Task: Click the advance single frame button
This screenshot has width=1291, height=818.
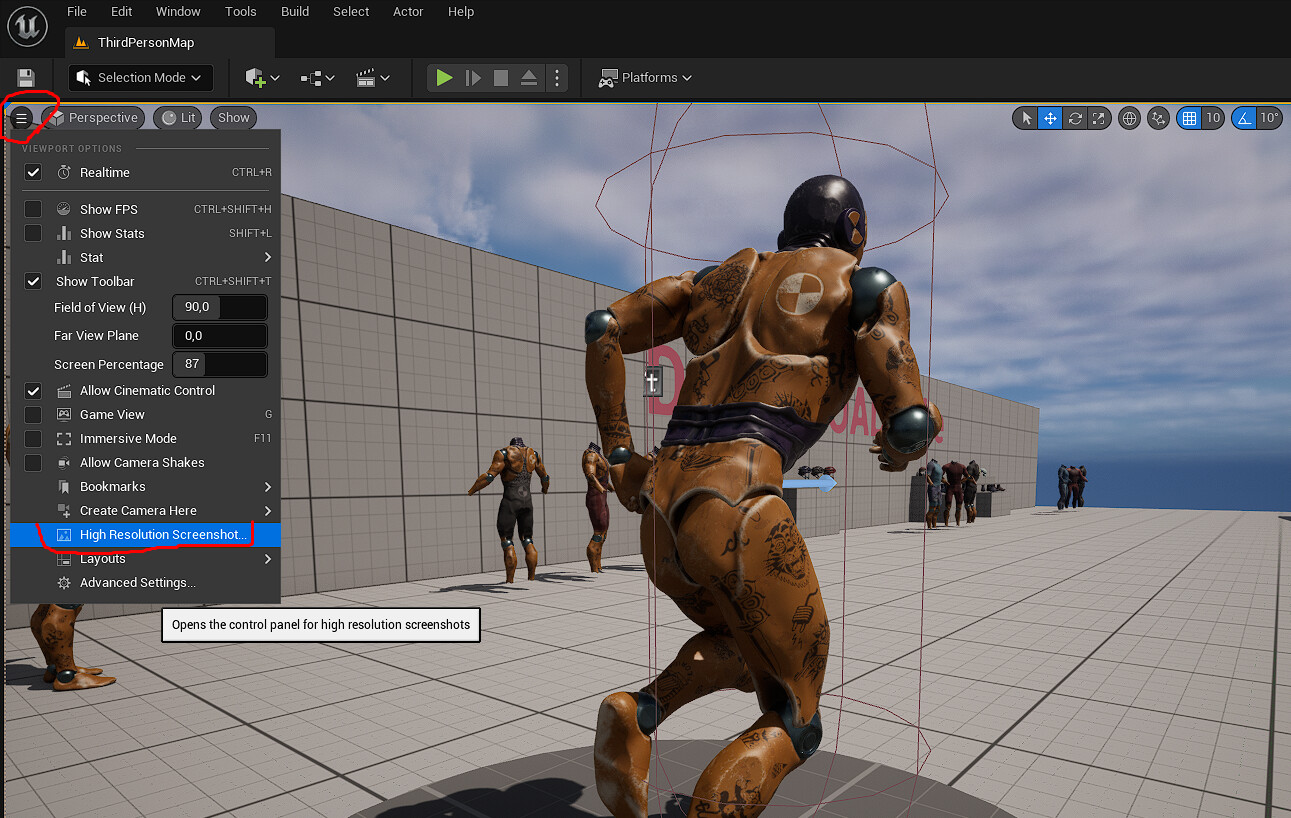Action: coord(473,78)
